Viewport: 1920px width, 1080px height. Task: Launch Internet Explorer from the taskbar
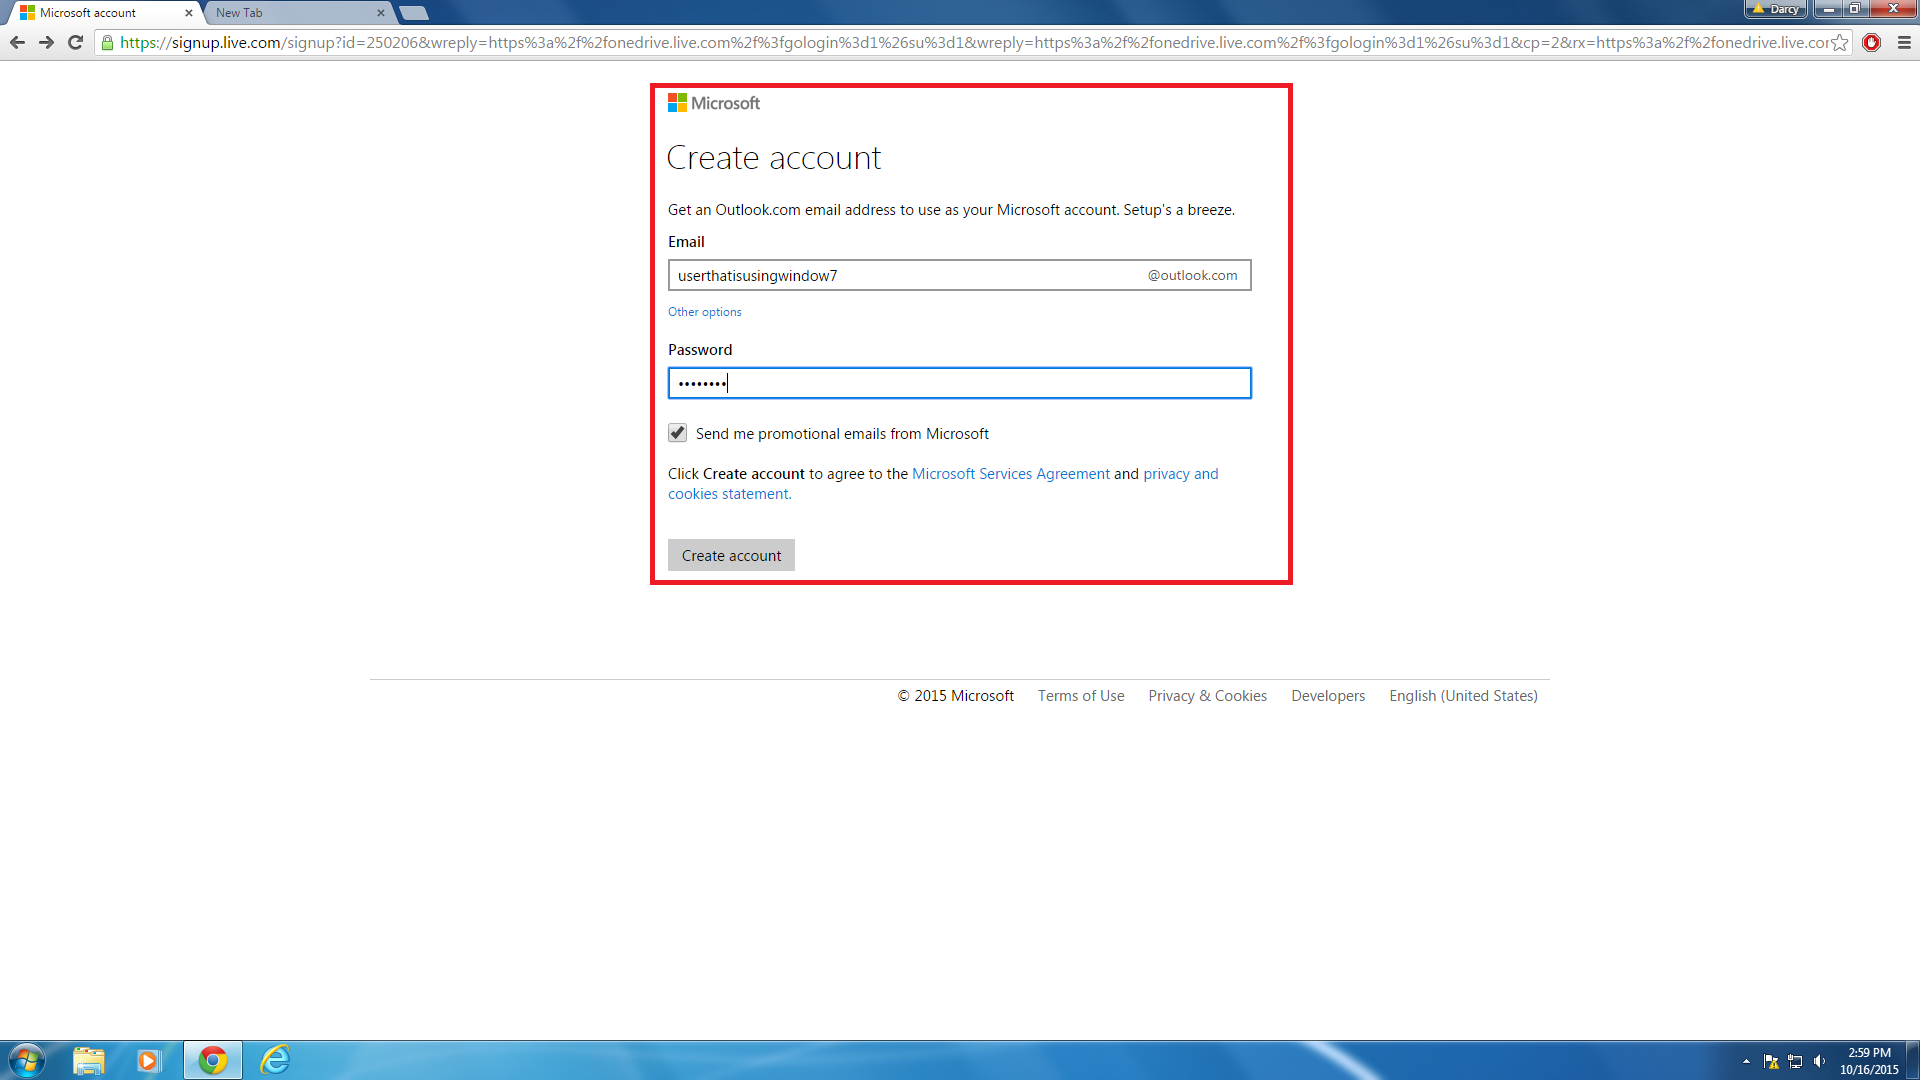coord(275,1060)
